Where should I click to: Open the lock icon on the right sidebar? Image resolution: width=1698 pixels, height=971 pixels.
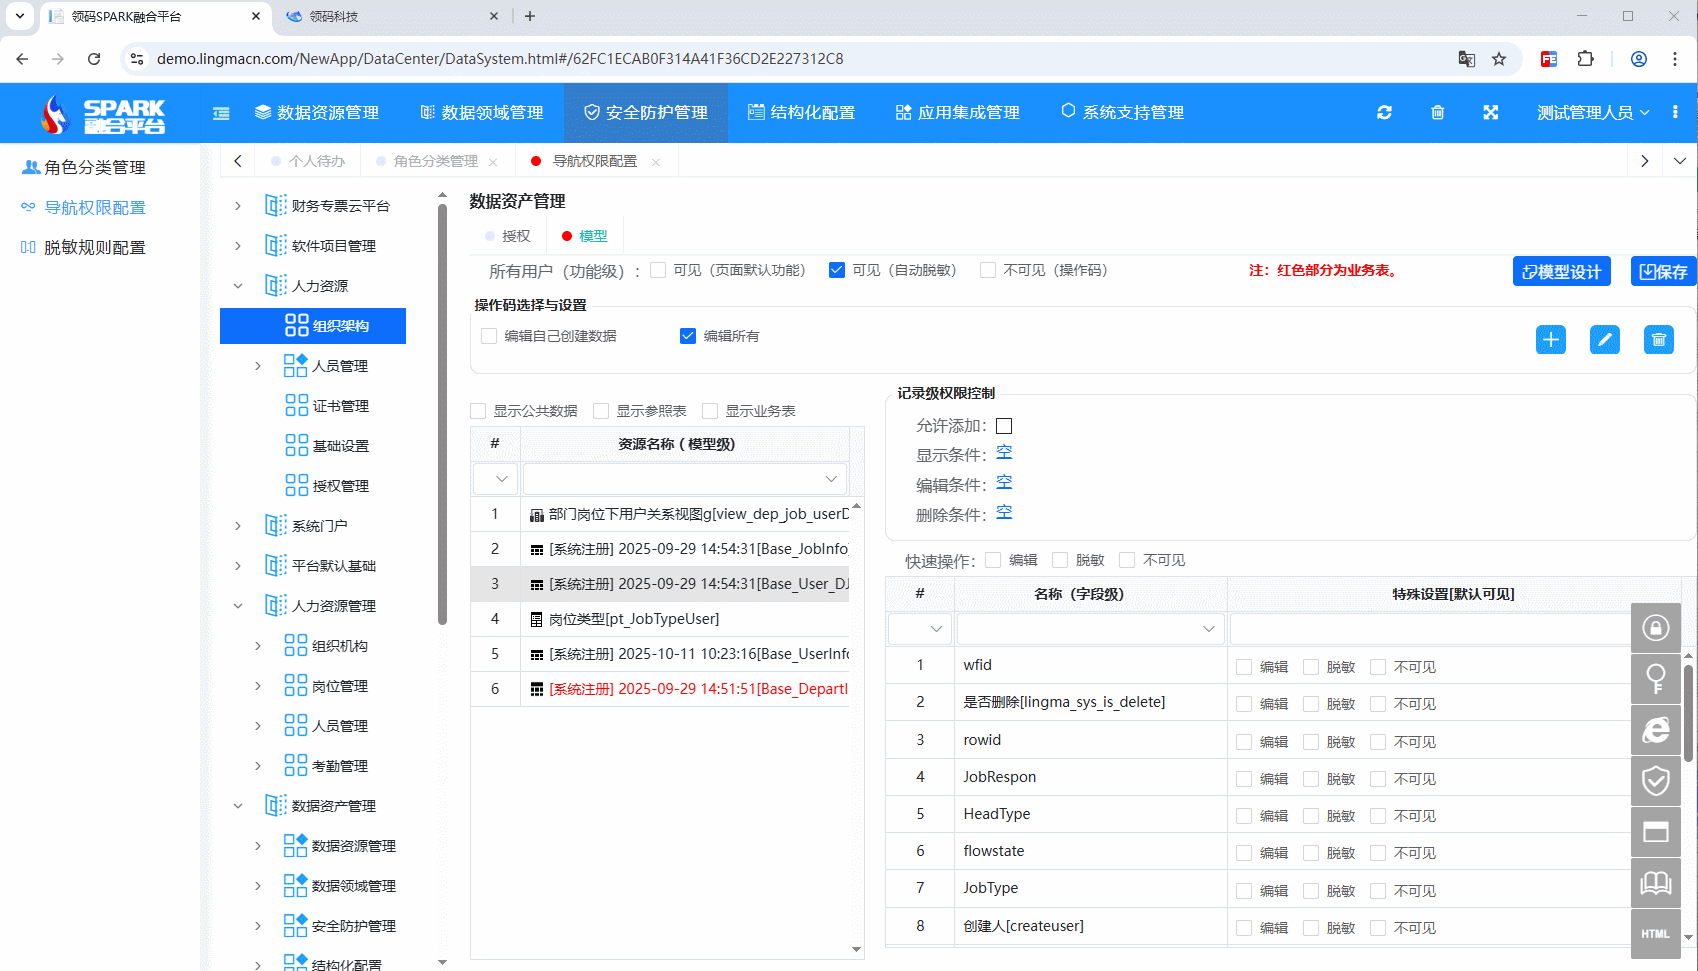pos(1655,628)
